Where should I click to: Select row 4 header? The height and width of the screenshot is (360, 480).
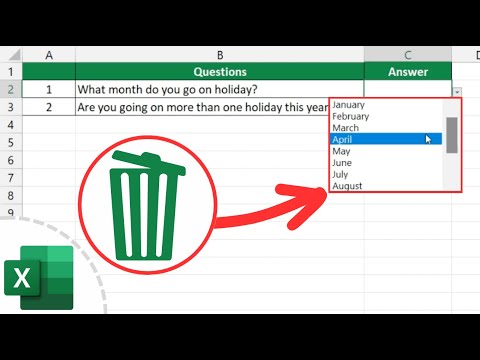coord(11,125)
